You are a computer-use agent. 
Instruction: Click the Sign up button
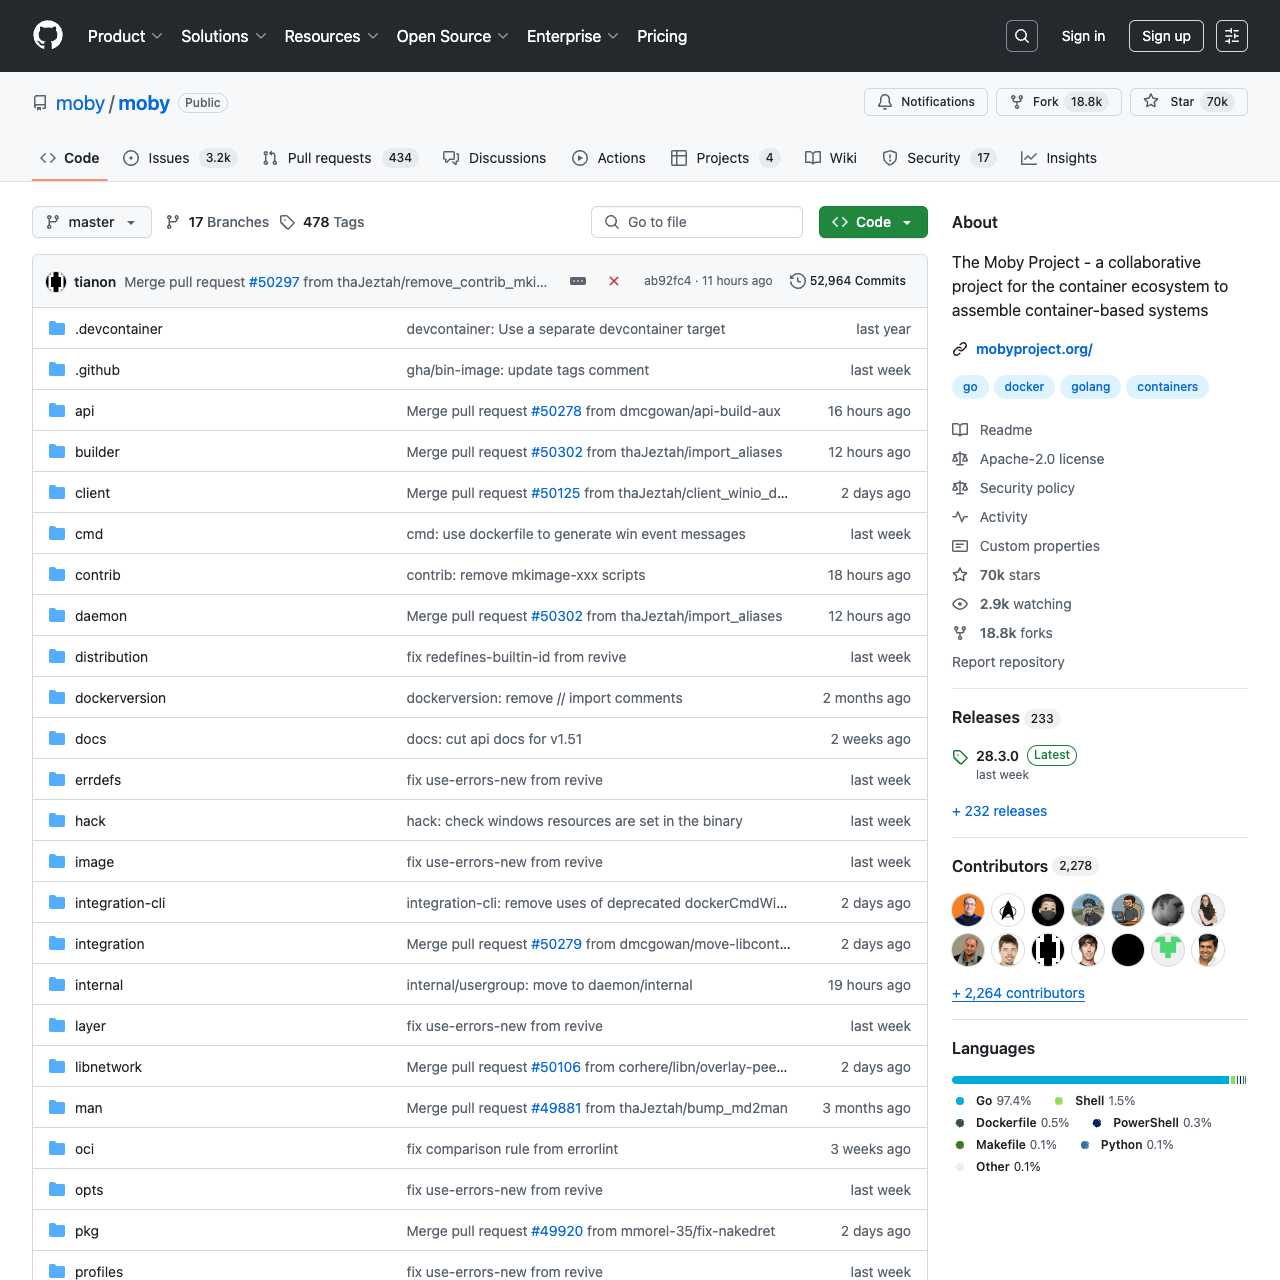(1166, 36)
